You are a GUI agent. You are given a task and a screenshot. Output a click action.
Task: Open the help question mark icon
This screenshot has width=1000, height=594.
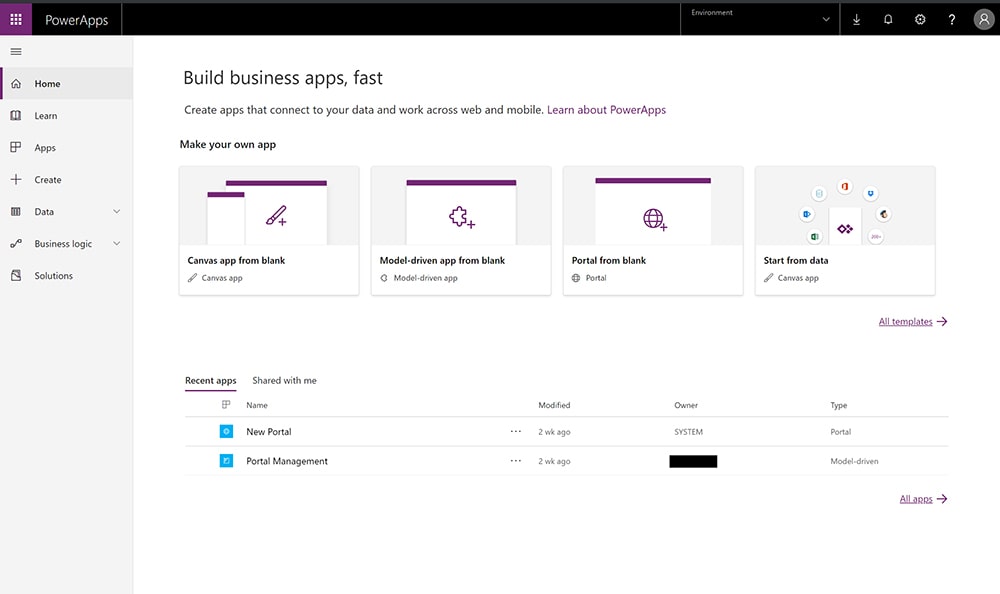coord(952,20)
